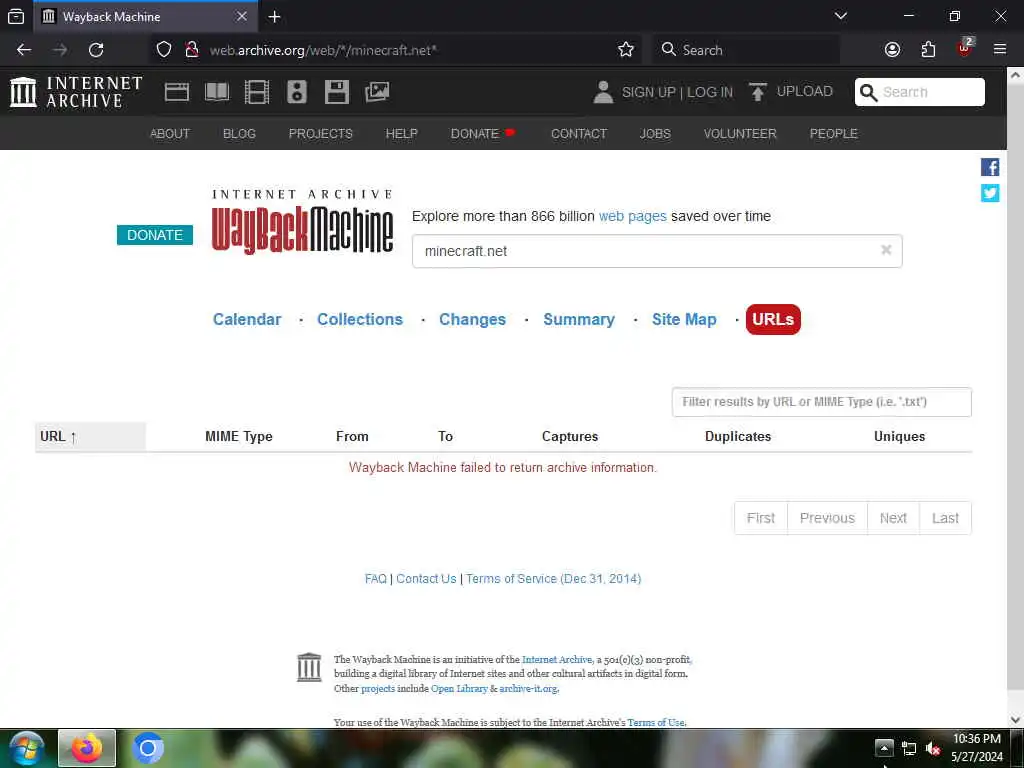This screenshot has height=768, width=1024.
Task: Open Terms of Service link
Action: coord(553,579)
